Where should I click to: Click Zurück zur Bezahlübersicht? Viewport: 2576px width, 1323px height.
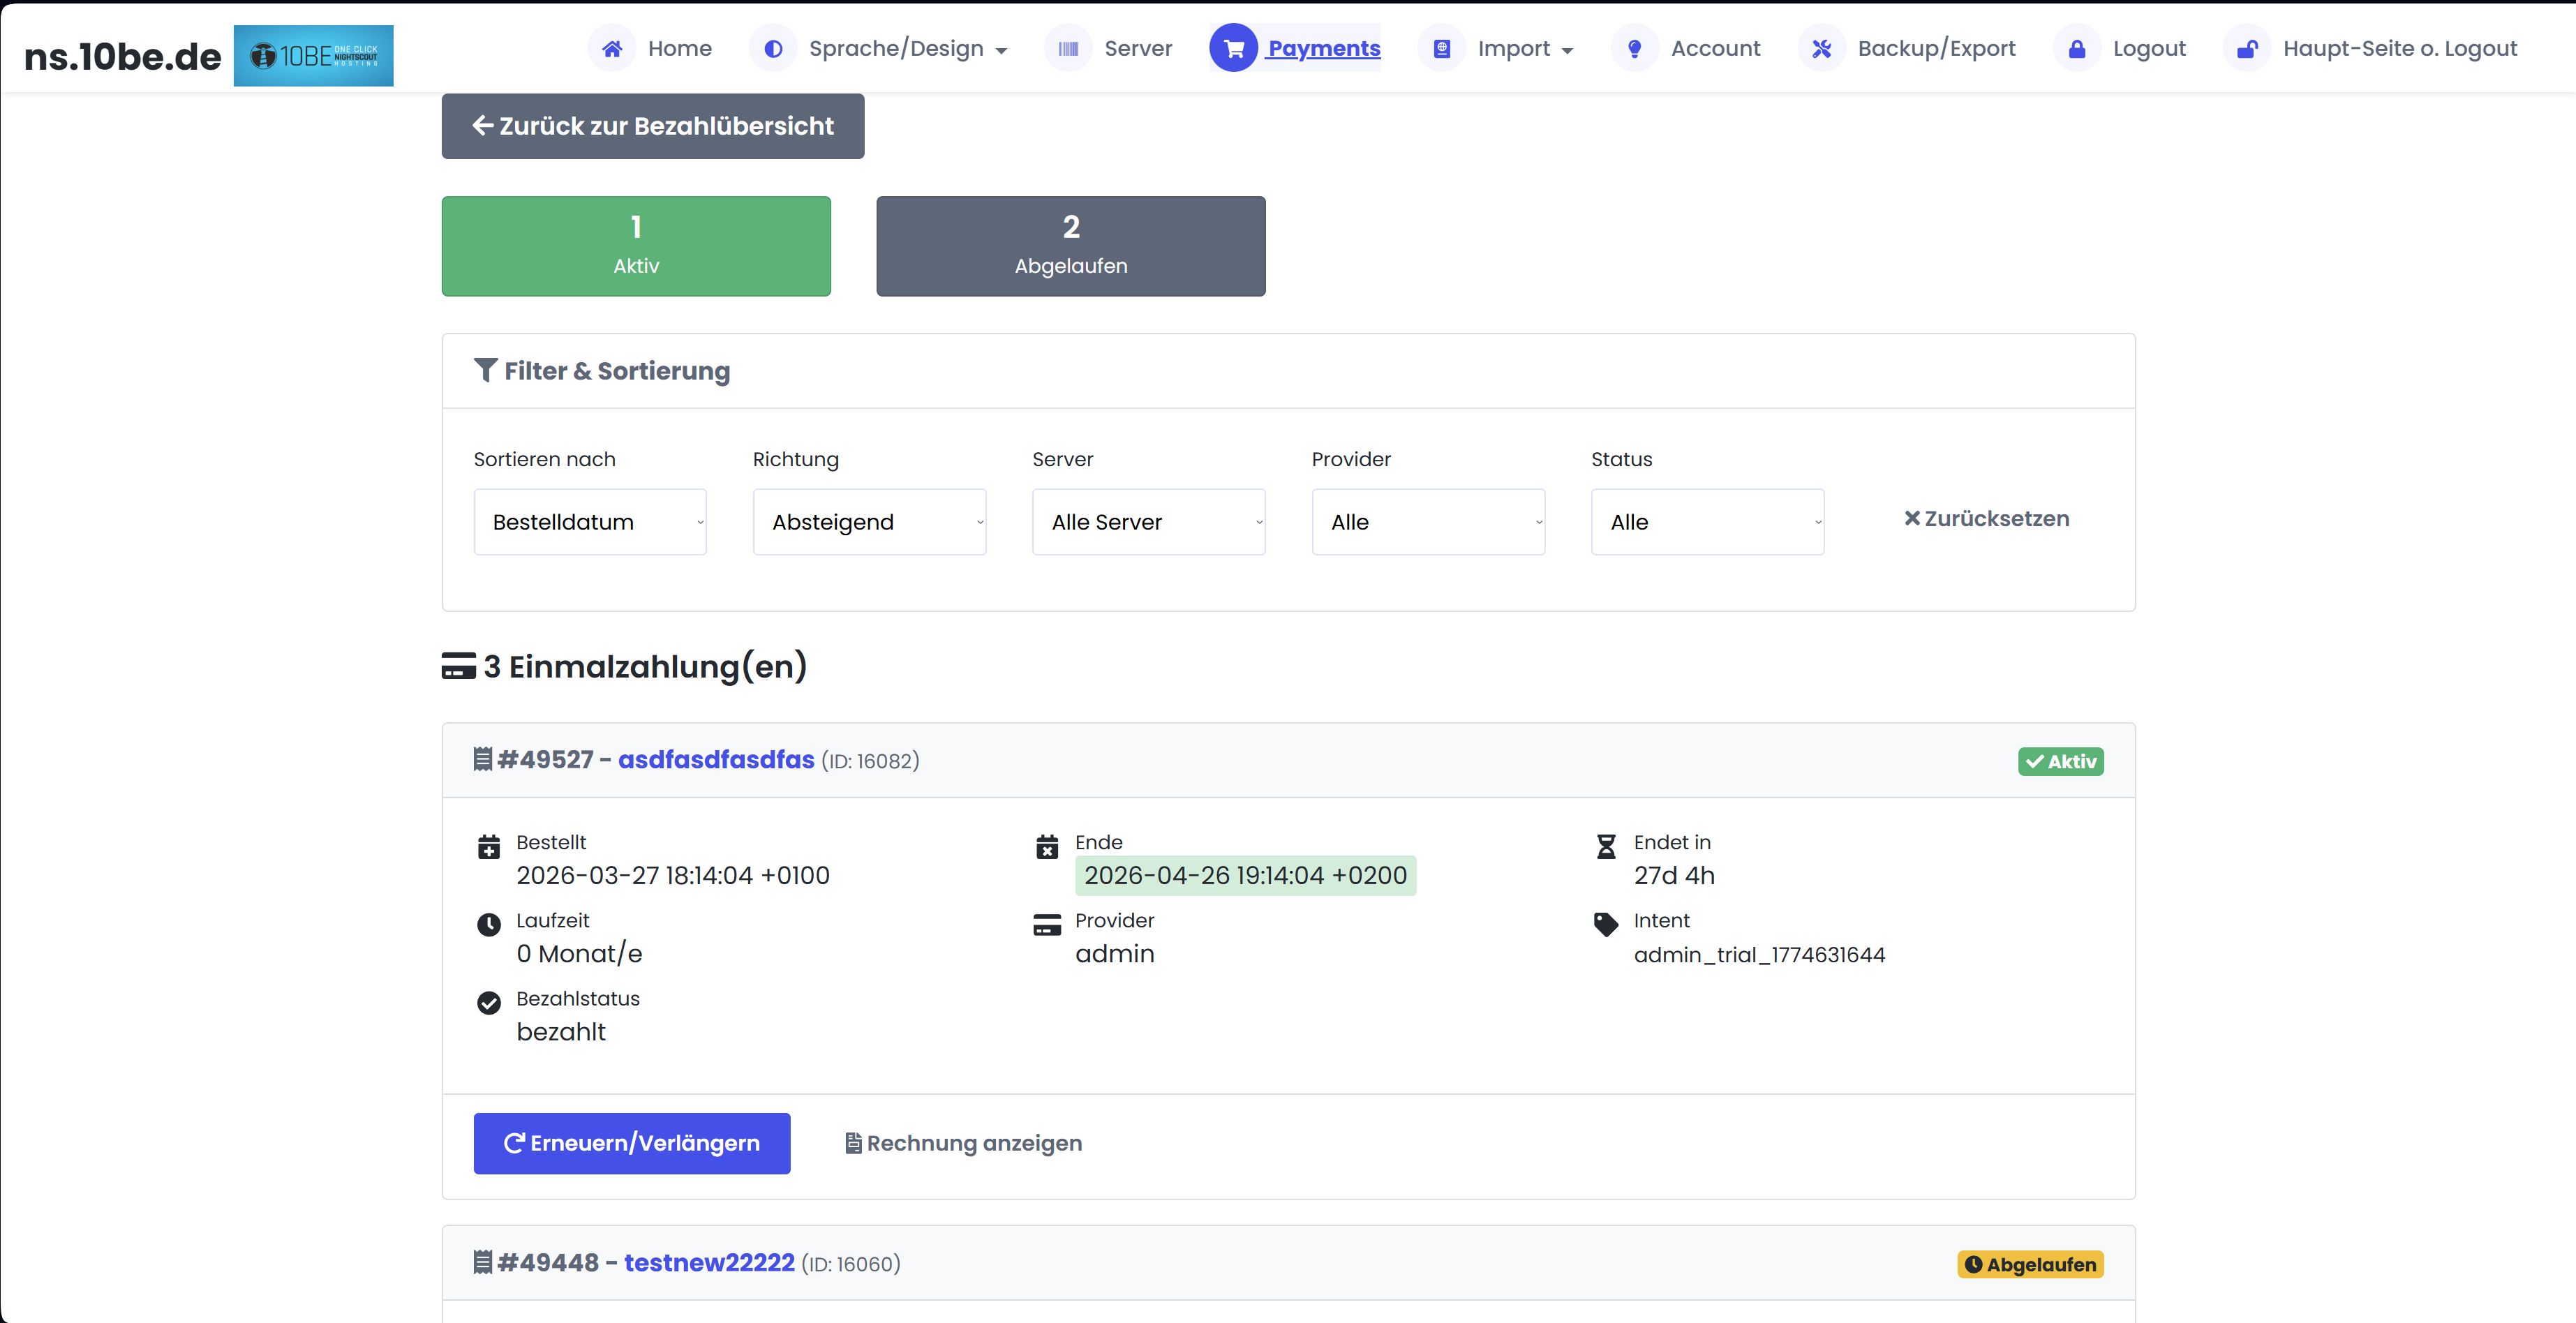point(653,125)
